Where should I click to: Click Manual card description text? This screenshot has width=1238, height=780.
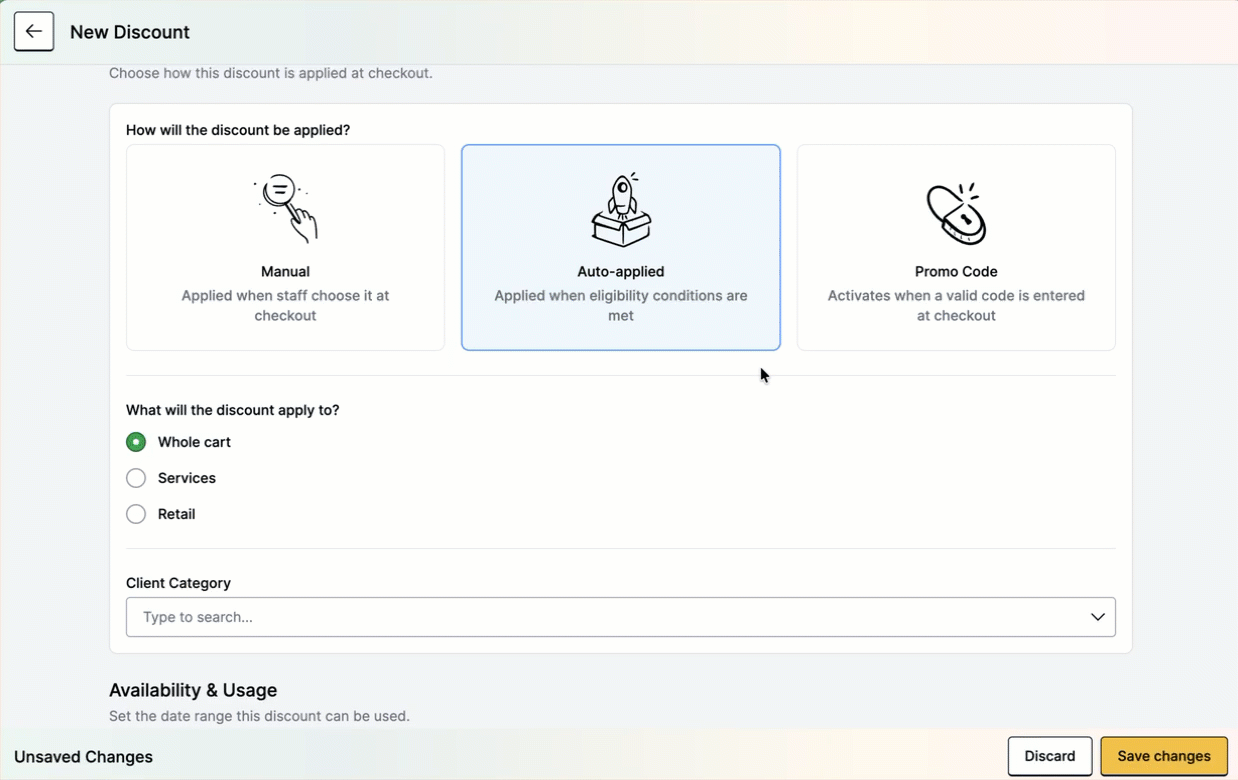point(285,305)
